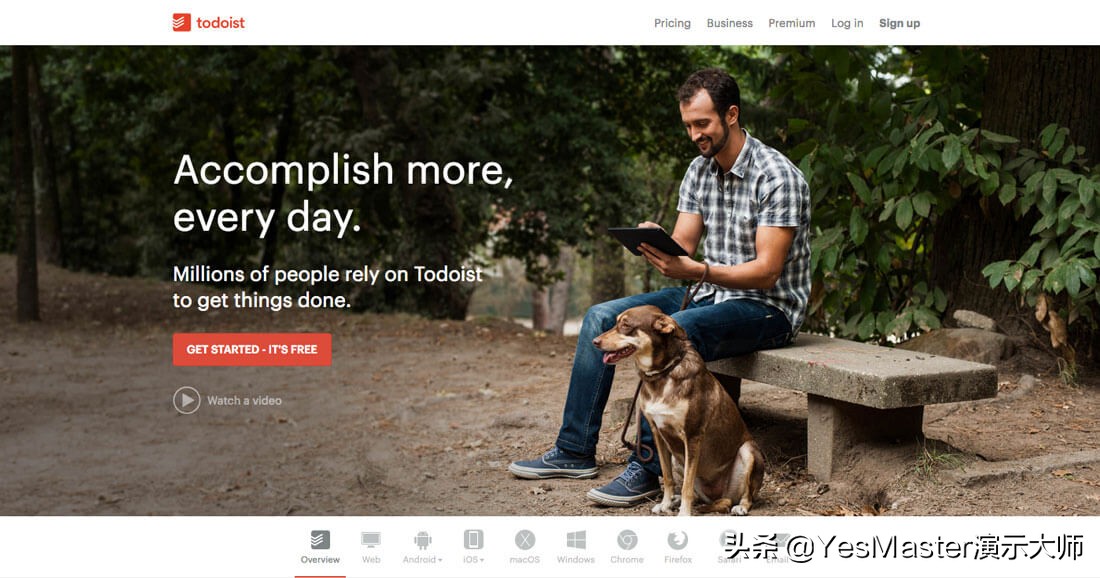Click the Safari extension icon
The width and height of the screenshot is (1100, 578).
729,539
